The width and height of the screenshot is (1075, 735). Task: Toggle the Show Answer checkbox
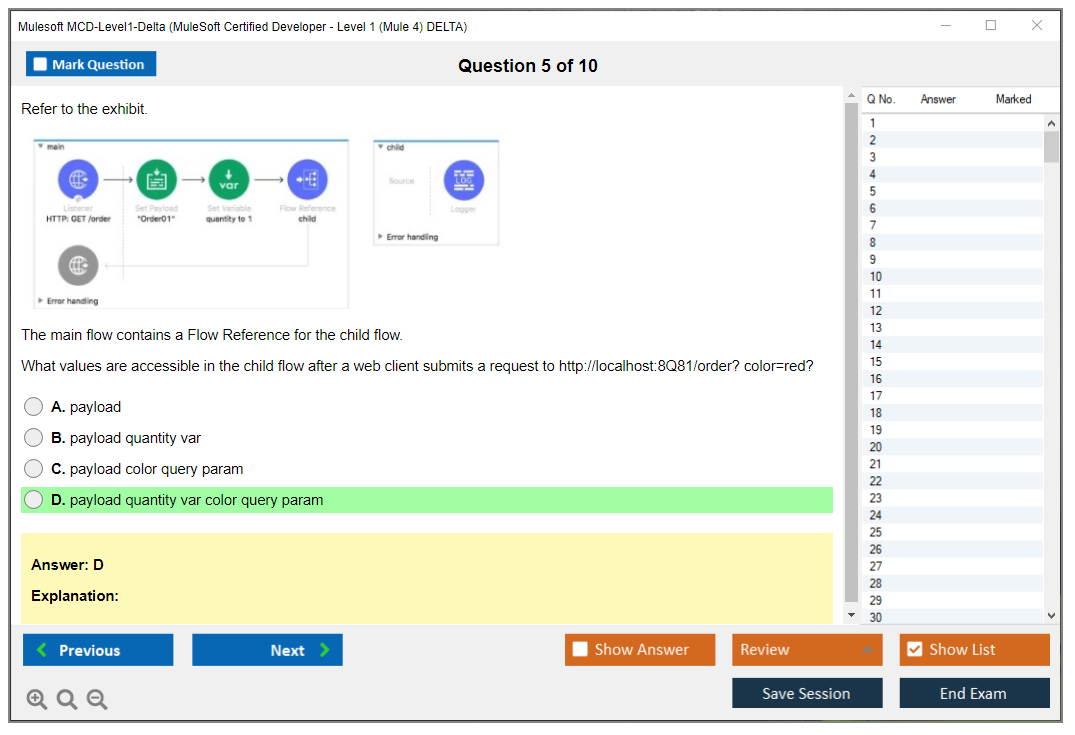pos(580,650)
